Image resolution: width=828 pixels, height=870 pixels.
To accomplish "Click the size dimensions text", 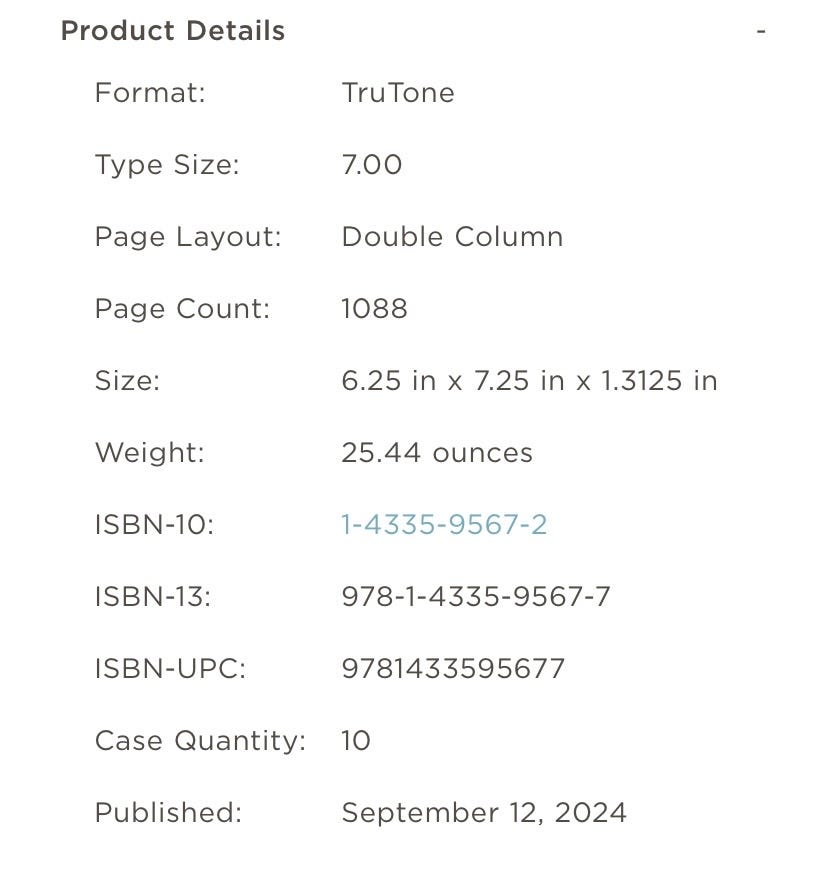I will 529,381.
